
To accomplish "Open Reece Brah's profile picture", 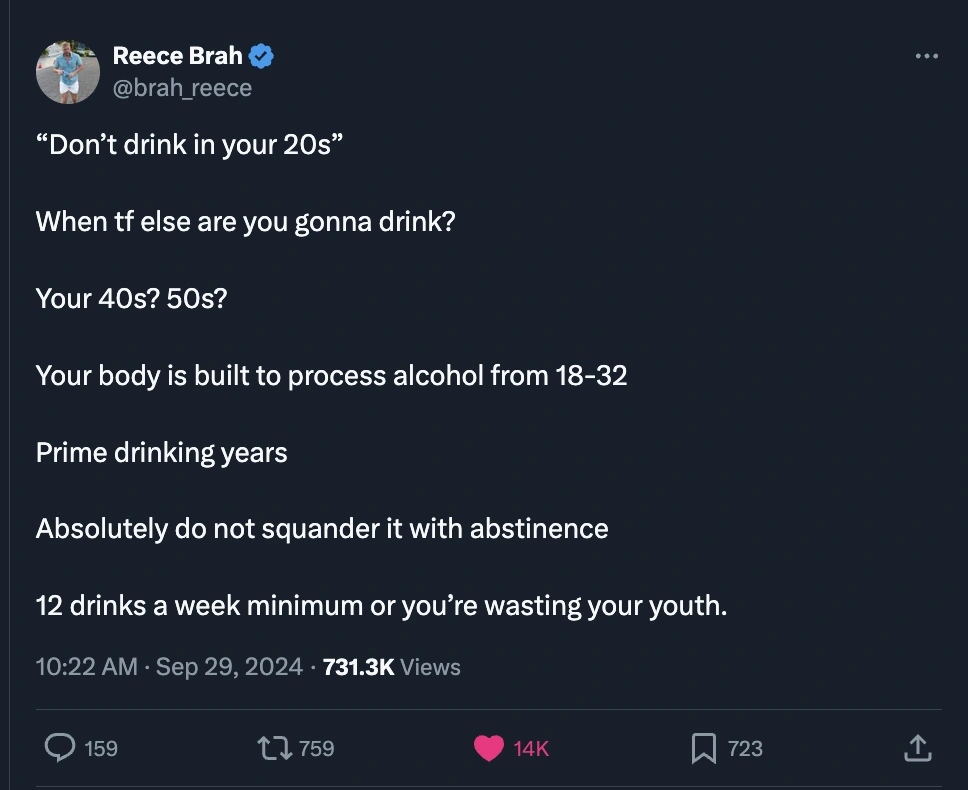I will pos(68,72).
